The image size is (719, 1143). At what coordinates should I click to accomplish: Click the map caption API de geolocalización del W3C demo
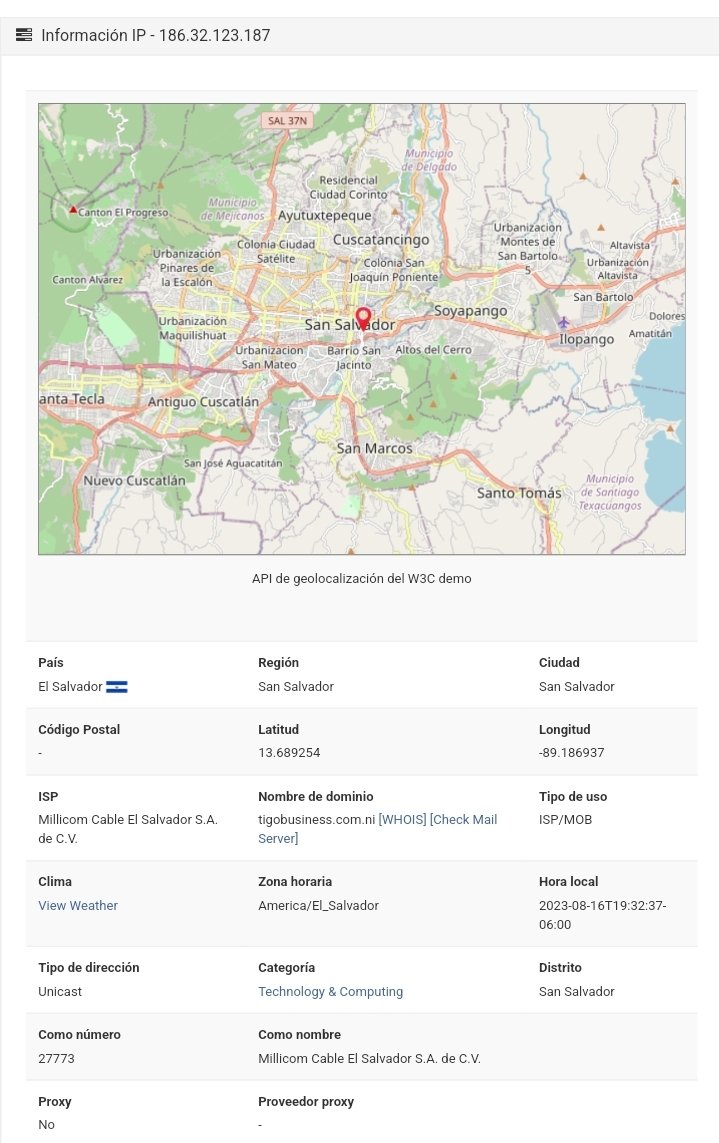pos(362,579)
